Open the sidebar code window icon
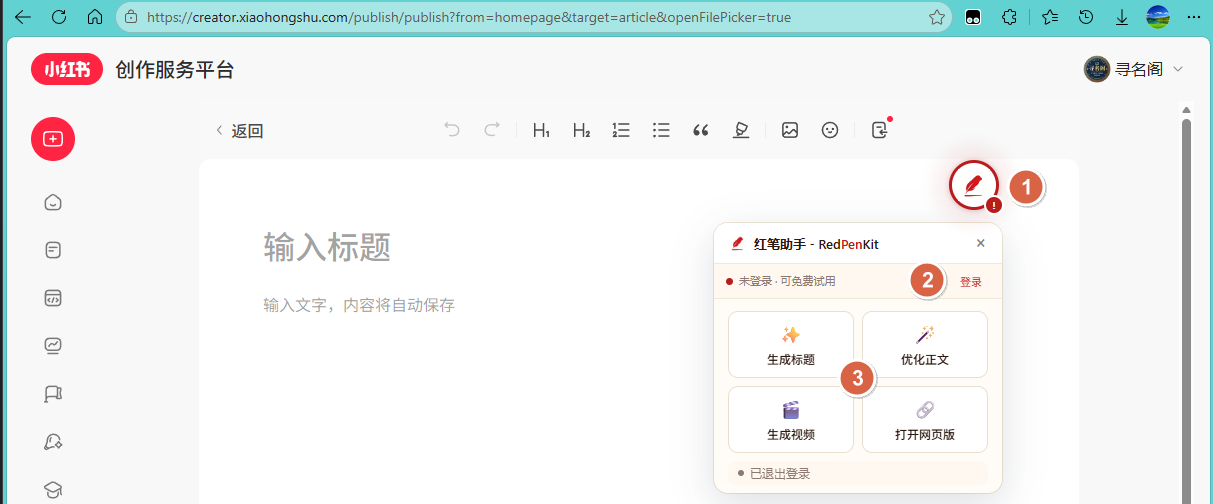 54,298
